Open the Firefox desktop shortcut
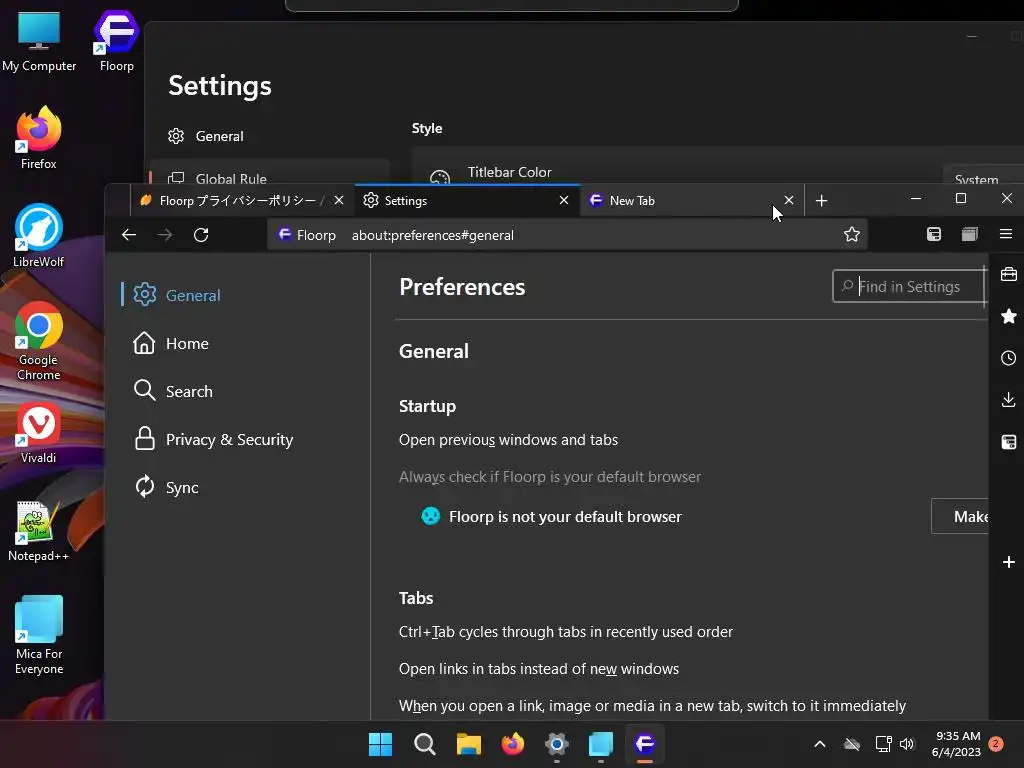The image size is (1024, 768). click(39, 138)
